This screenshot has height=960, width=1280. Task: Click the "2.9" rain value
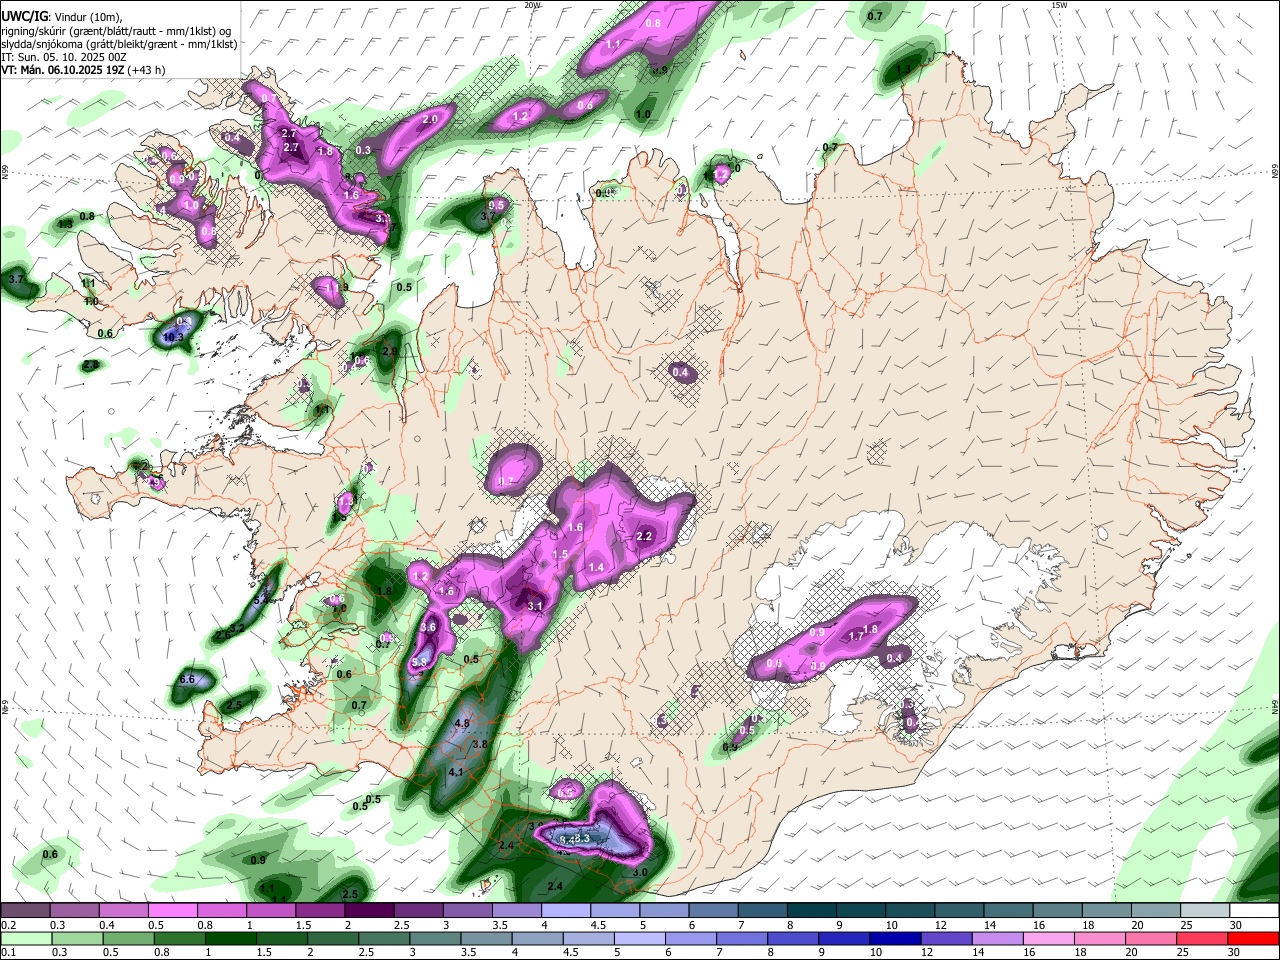[x=390, y=351]
